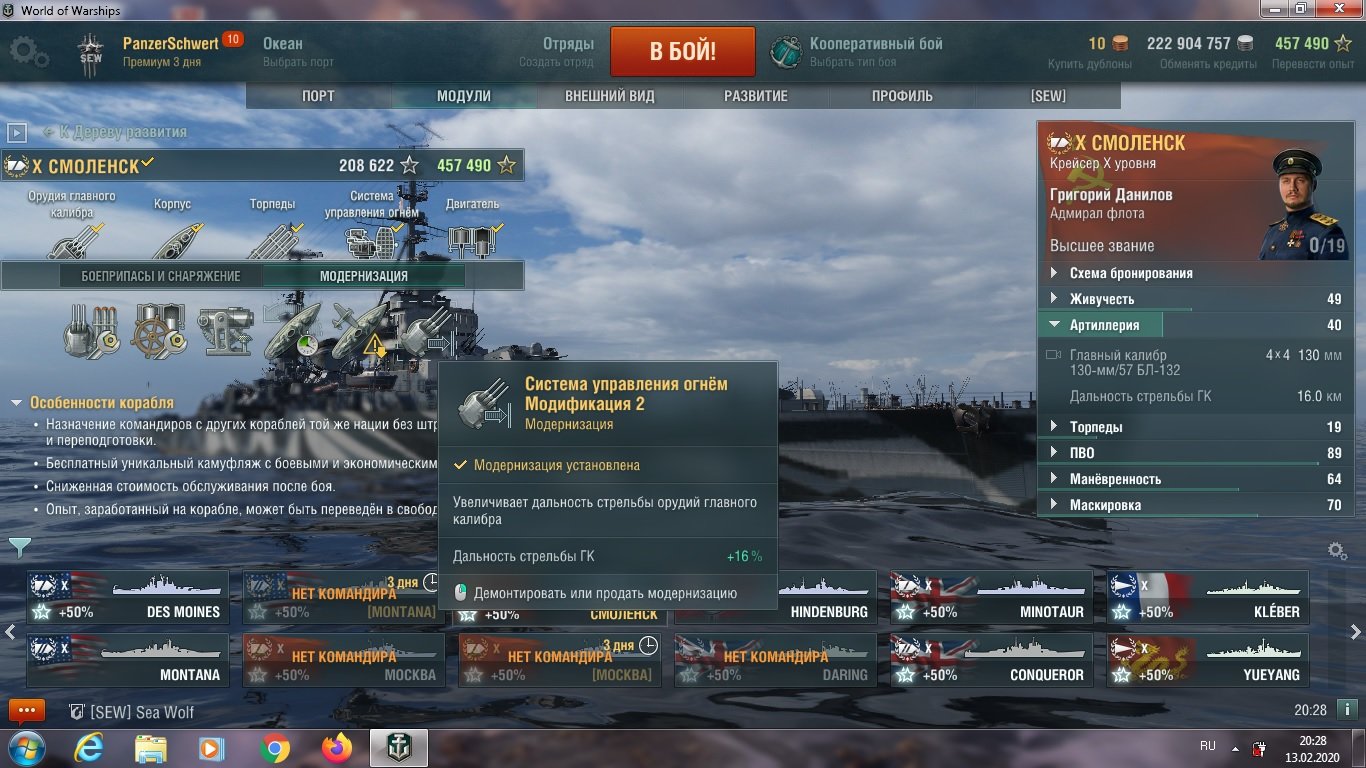Open the red chat button

26,712
